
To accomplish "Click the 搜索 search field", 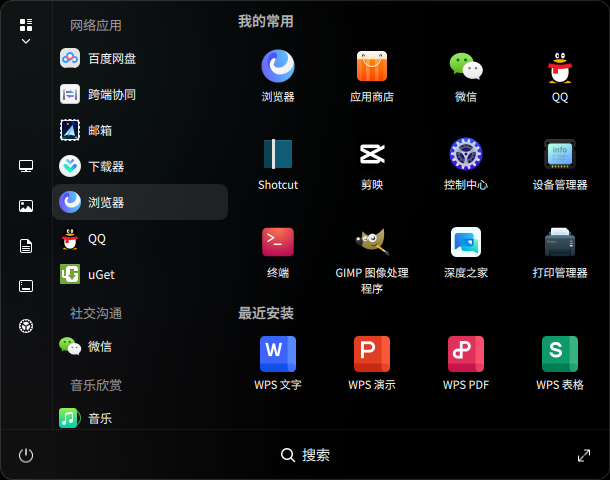I will [305, 455].
